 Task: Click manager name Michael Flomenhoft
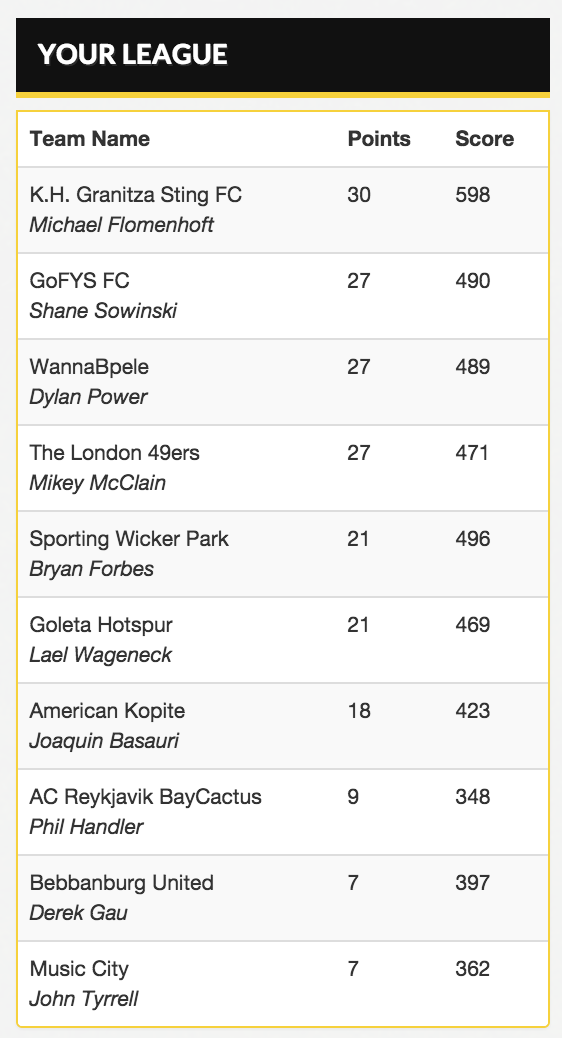(x=121, y=224)
